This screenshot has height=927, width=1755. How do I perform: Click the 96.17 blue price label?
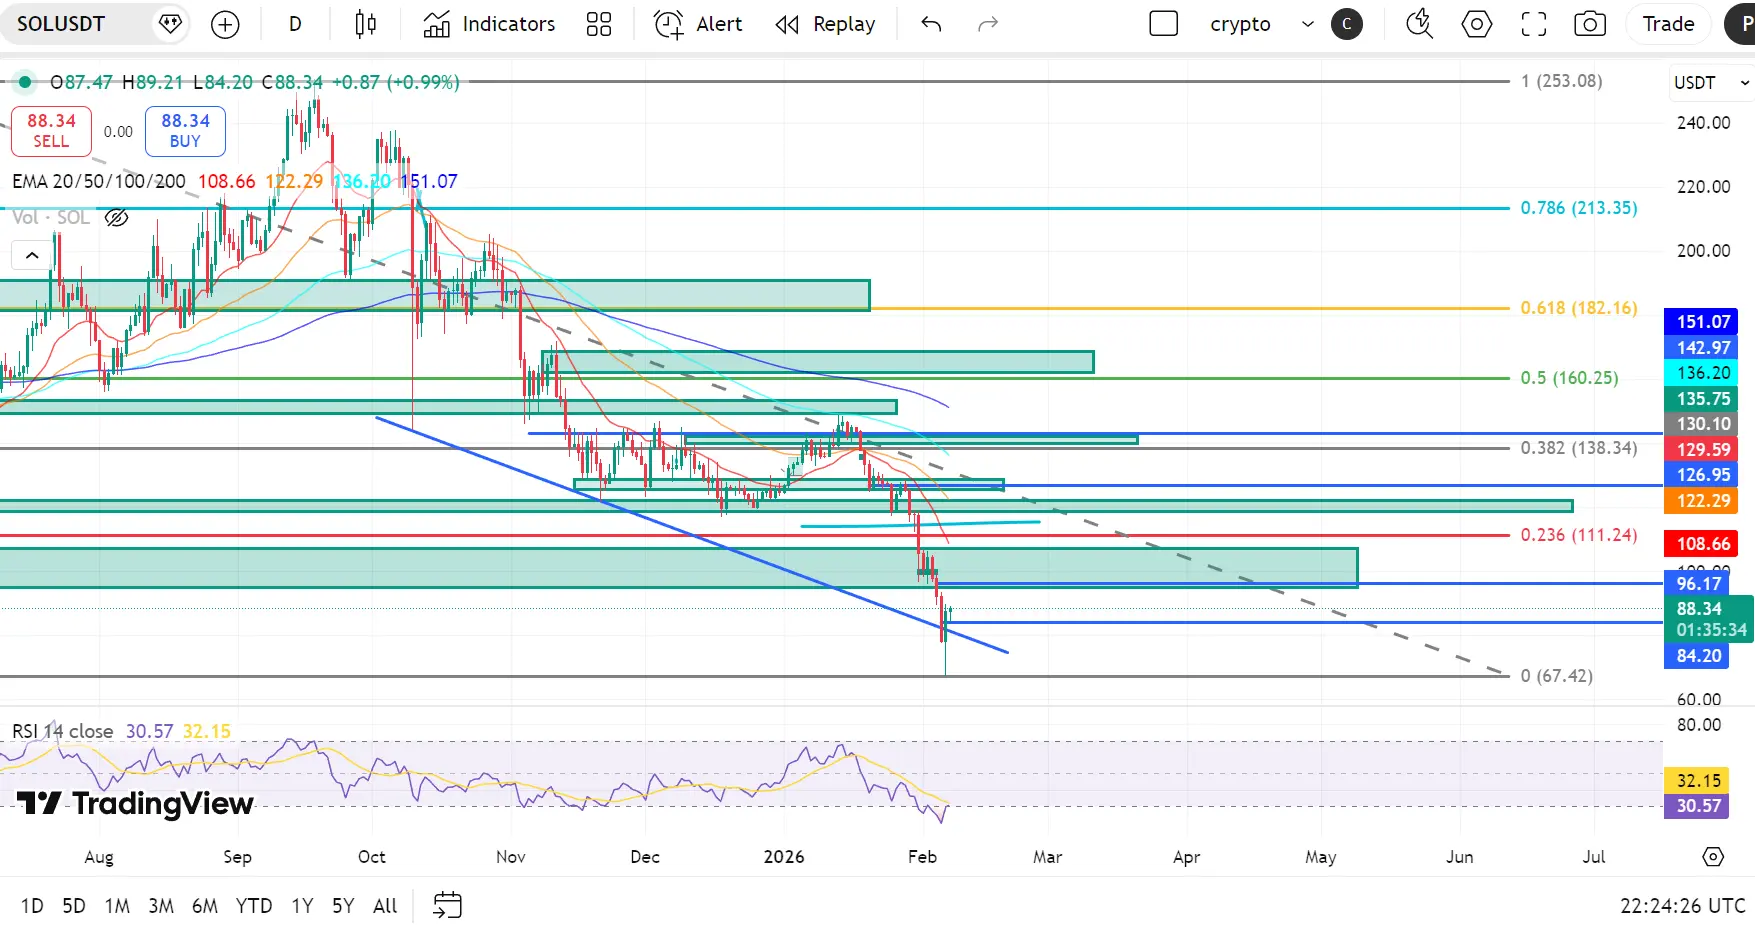tap(1698, 584)
